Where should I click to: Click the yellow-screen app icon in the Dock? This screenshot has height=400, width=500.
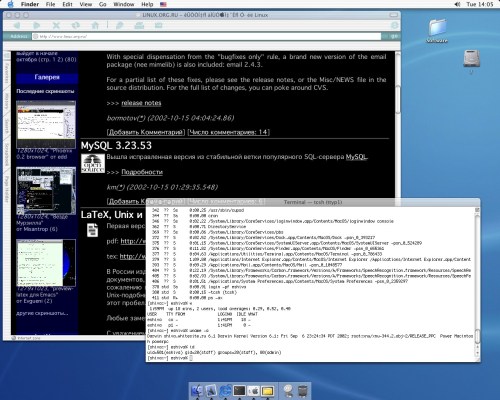coord(267,391)
